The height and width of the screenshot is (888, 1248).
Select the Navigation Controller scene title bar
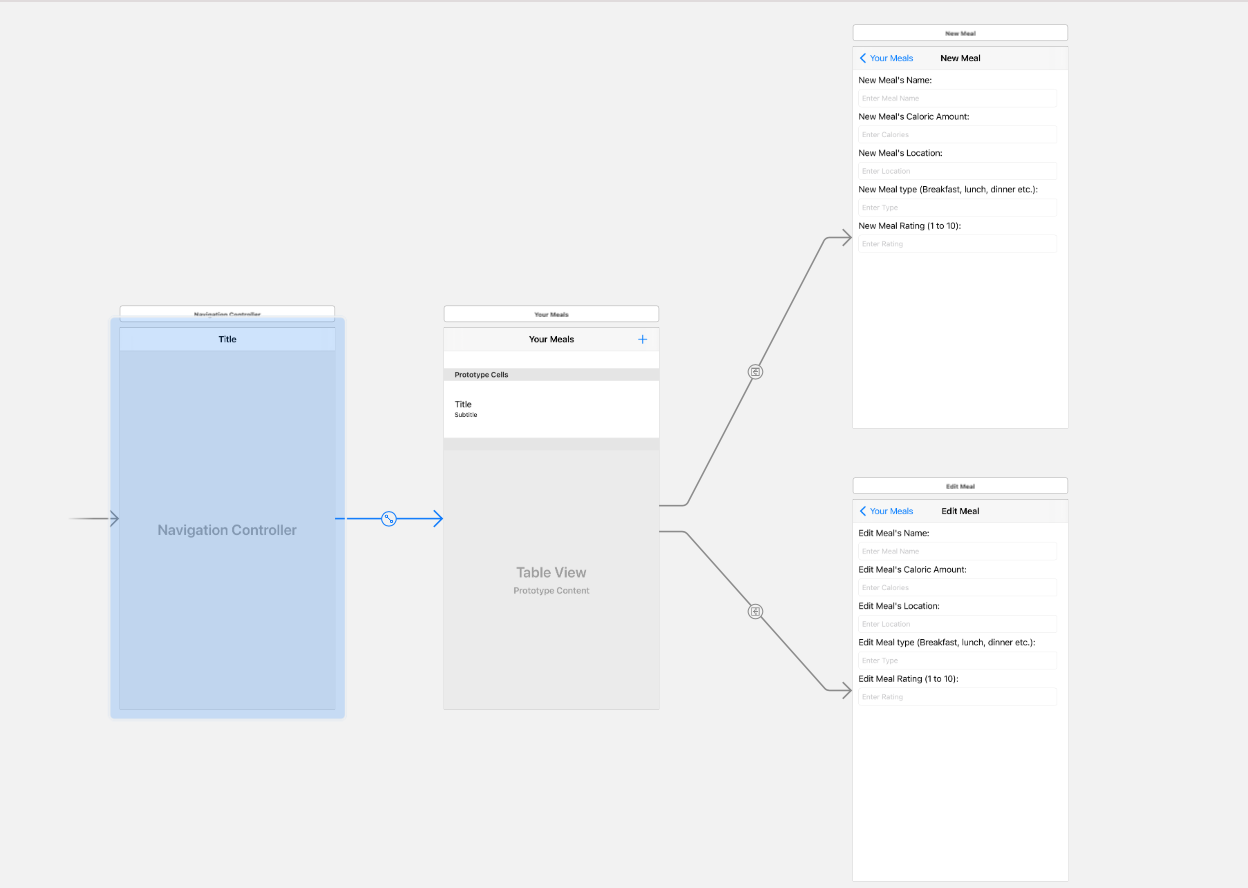(227, 313)
